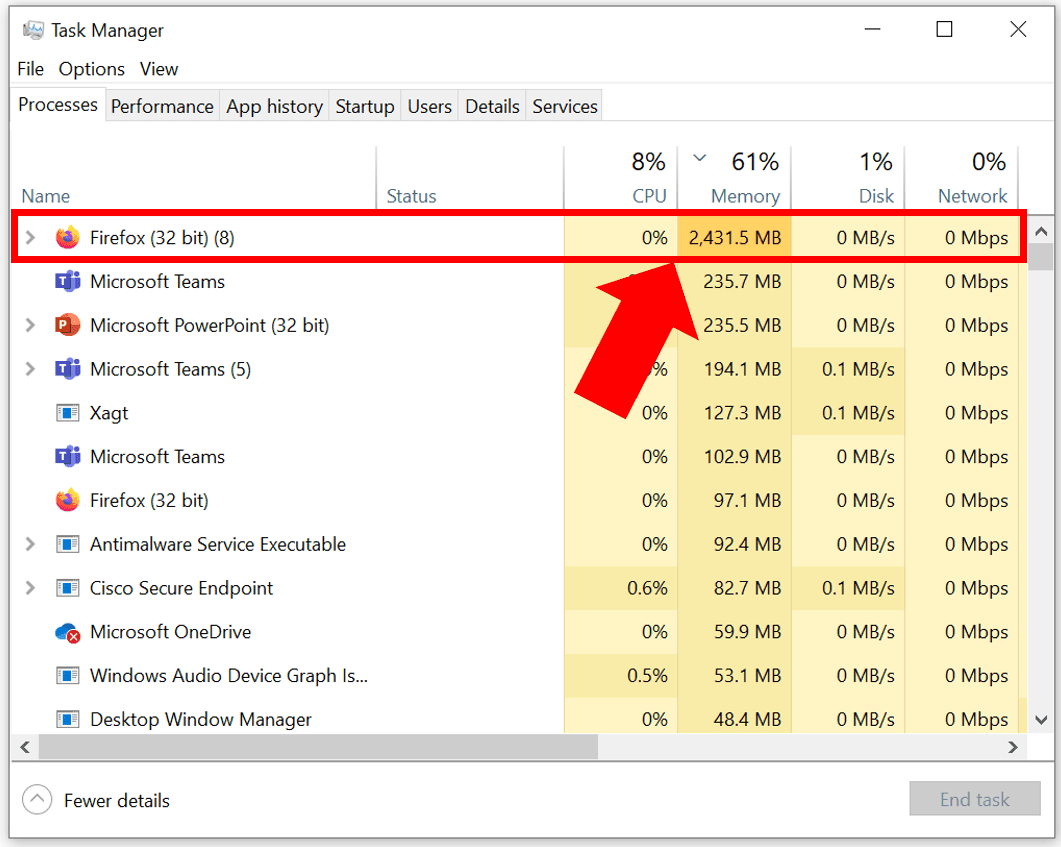Expand the Antimalware Service Executable entry
1061x847 pixels.
[30, 544]
